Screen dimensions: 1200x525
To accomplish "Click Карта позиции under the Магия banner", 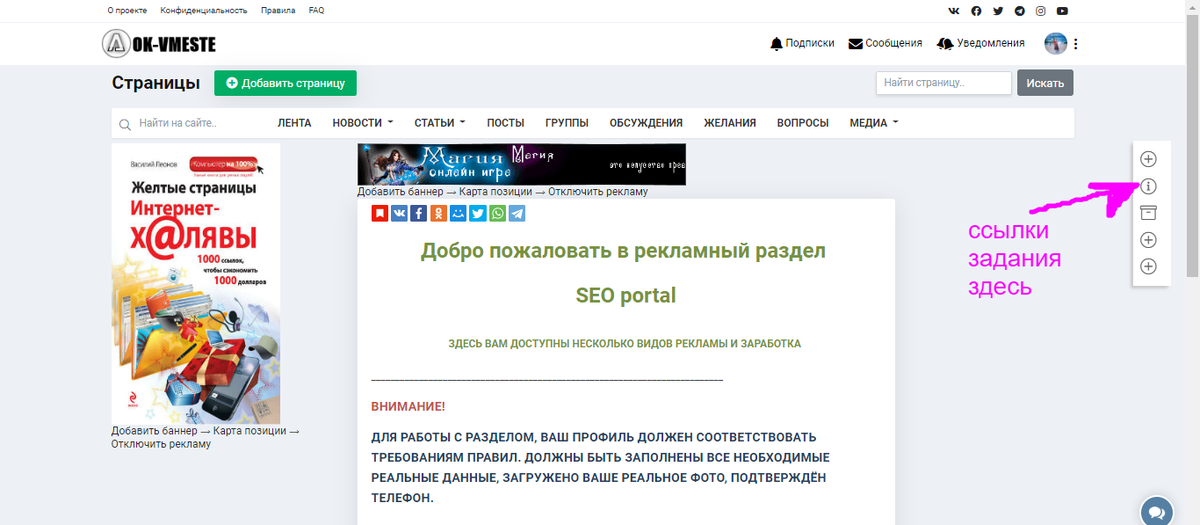I will [x=497, y=192].
